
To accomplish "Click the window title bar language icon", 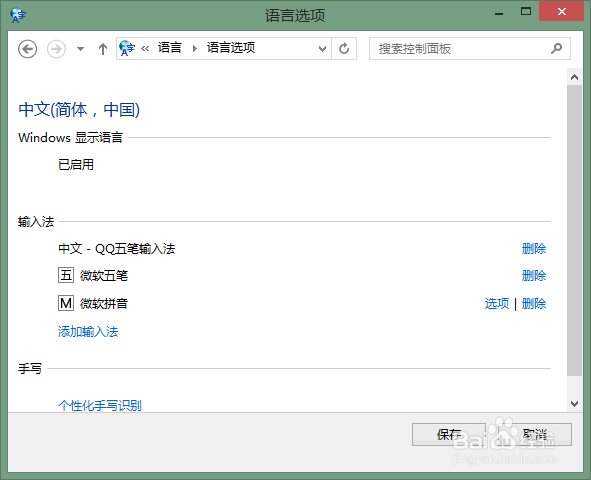I will point(18,15).
